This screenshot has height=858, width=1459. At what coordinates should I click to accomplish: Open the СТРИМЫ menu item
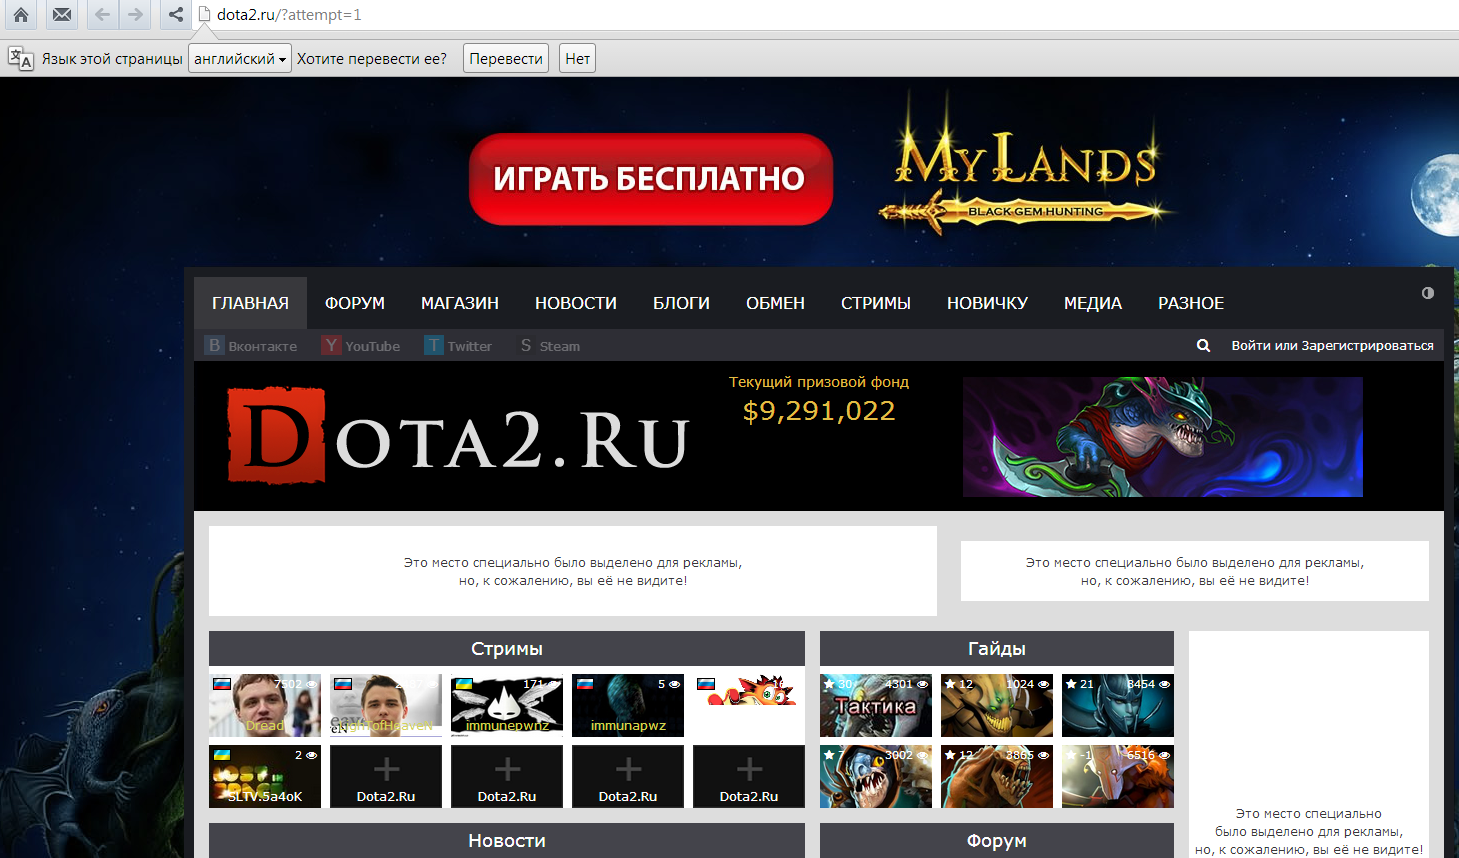click(876, 303)
